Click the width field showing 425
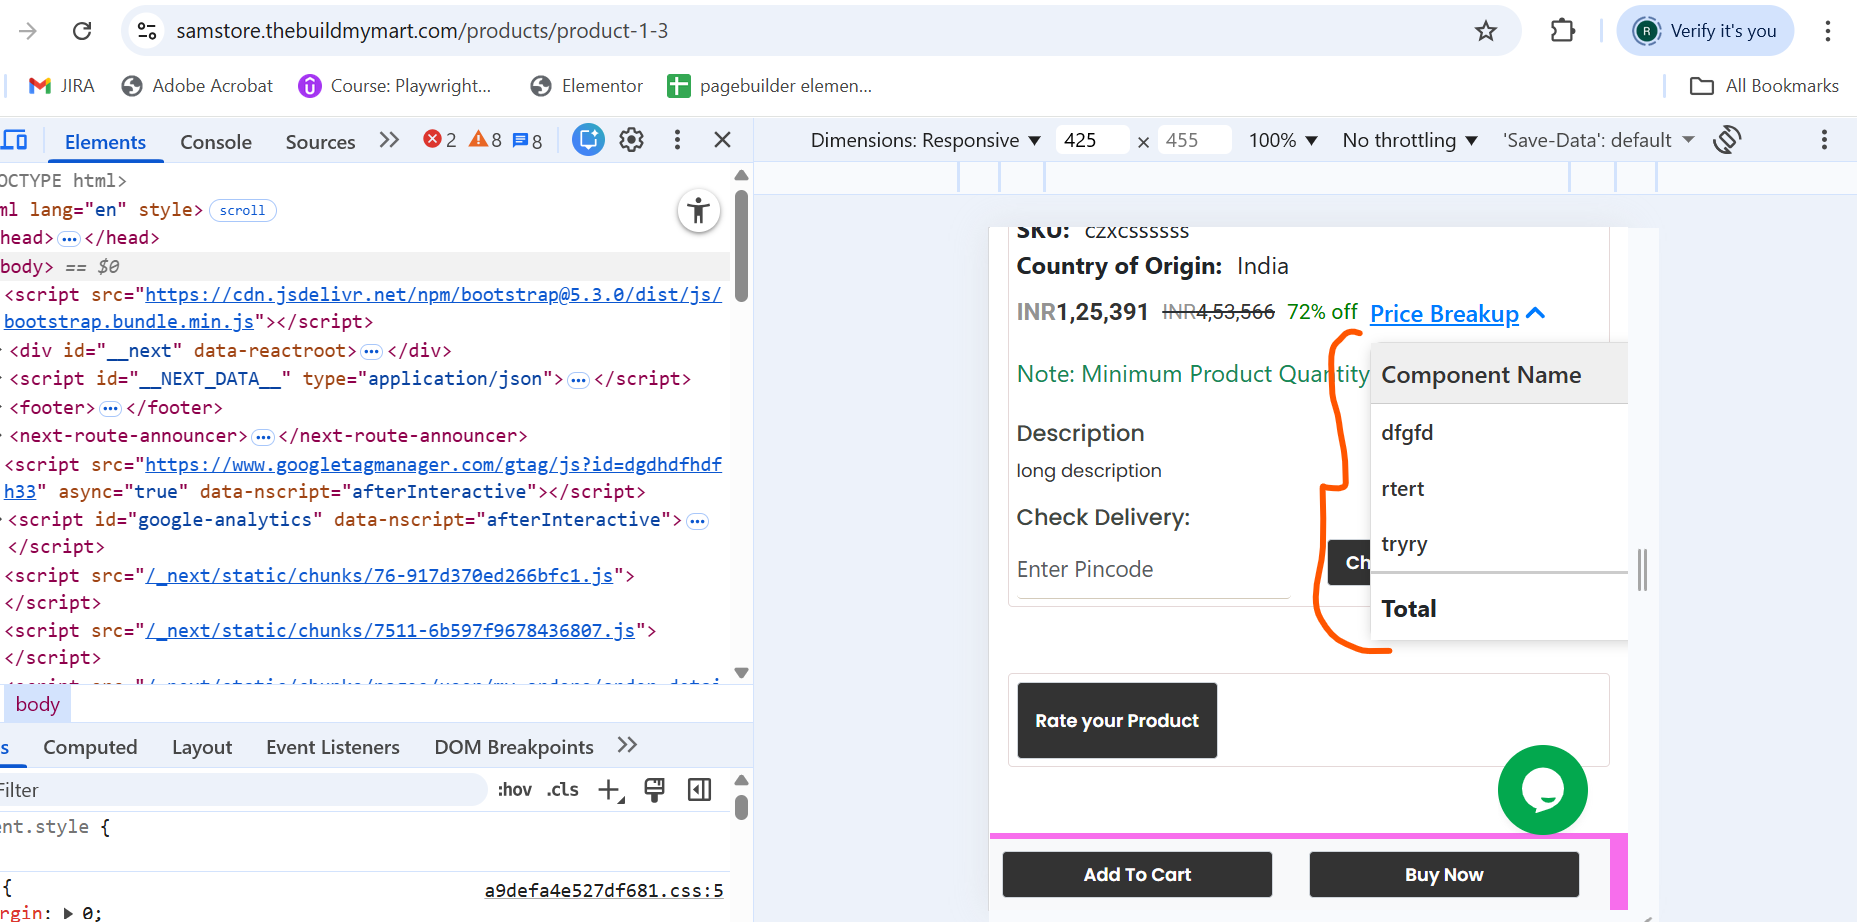The height and width of the screenshot is (922, 1857). point(1092,140)
